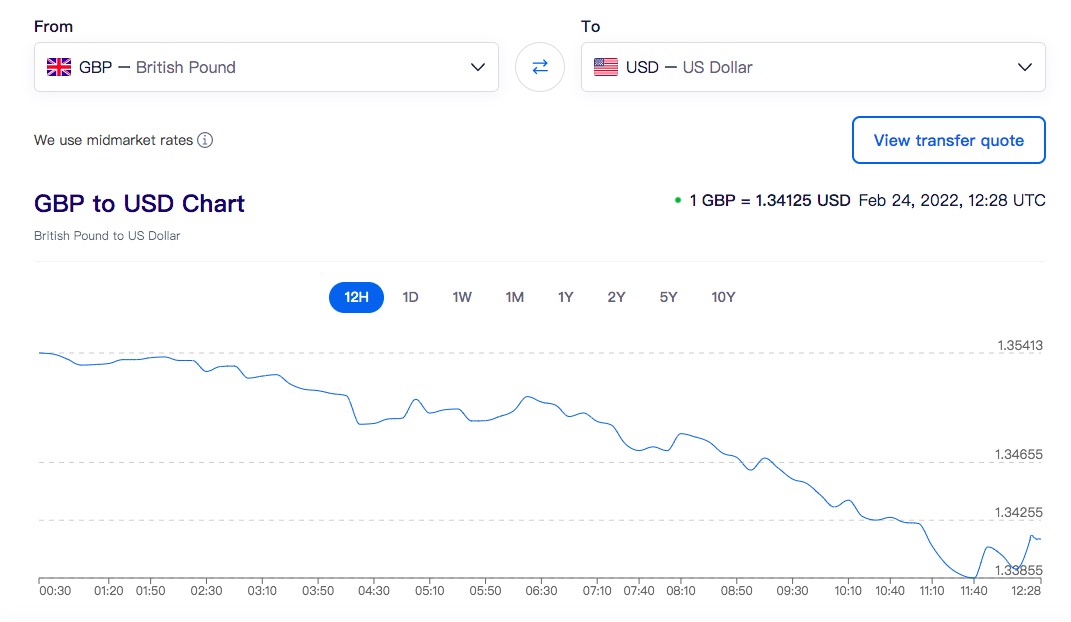Viewport: 1071px width, 622px height.
Task: Choose the 2Y time range
Action: click(616, 297)
